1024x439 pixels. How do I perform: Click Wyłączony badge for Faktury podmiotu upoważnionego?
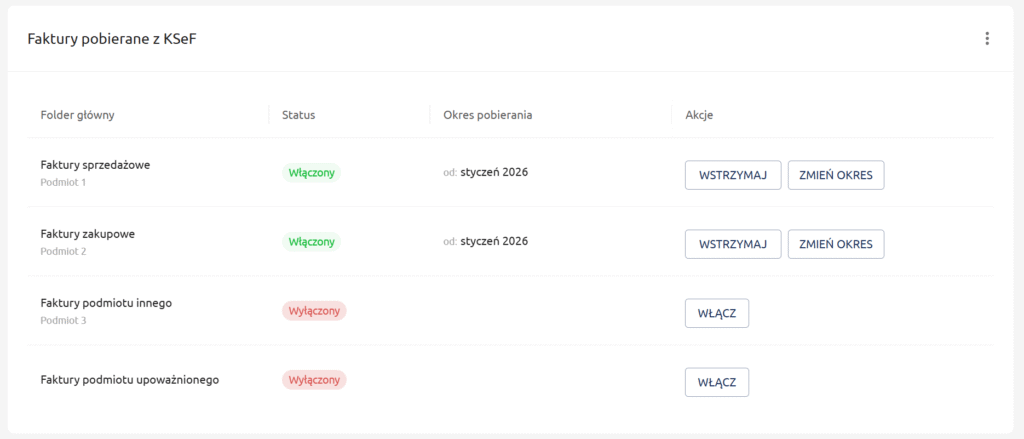[x=314, y=380]
